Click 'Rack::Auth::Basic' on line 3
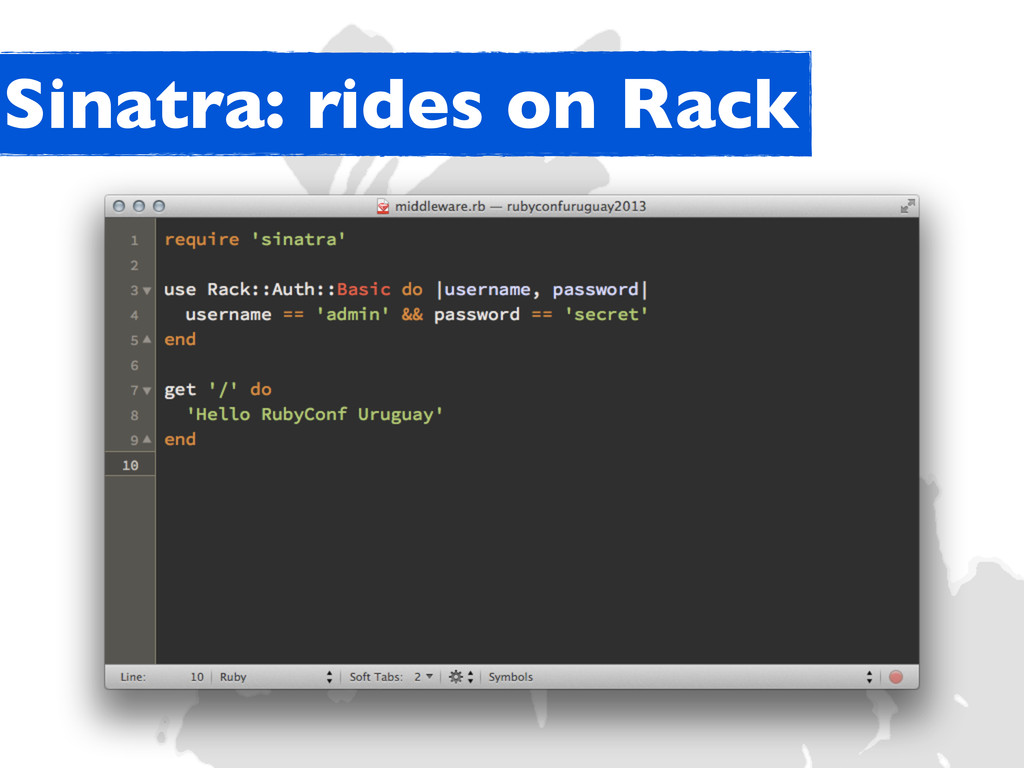Screen dimensions: 1024x768 pos(298,289)
